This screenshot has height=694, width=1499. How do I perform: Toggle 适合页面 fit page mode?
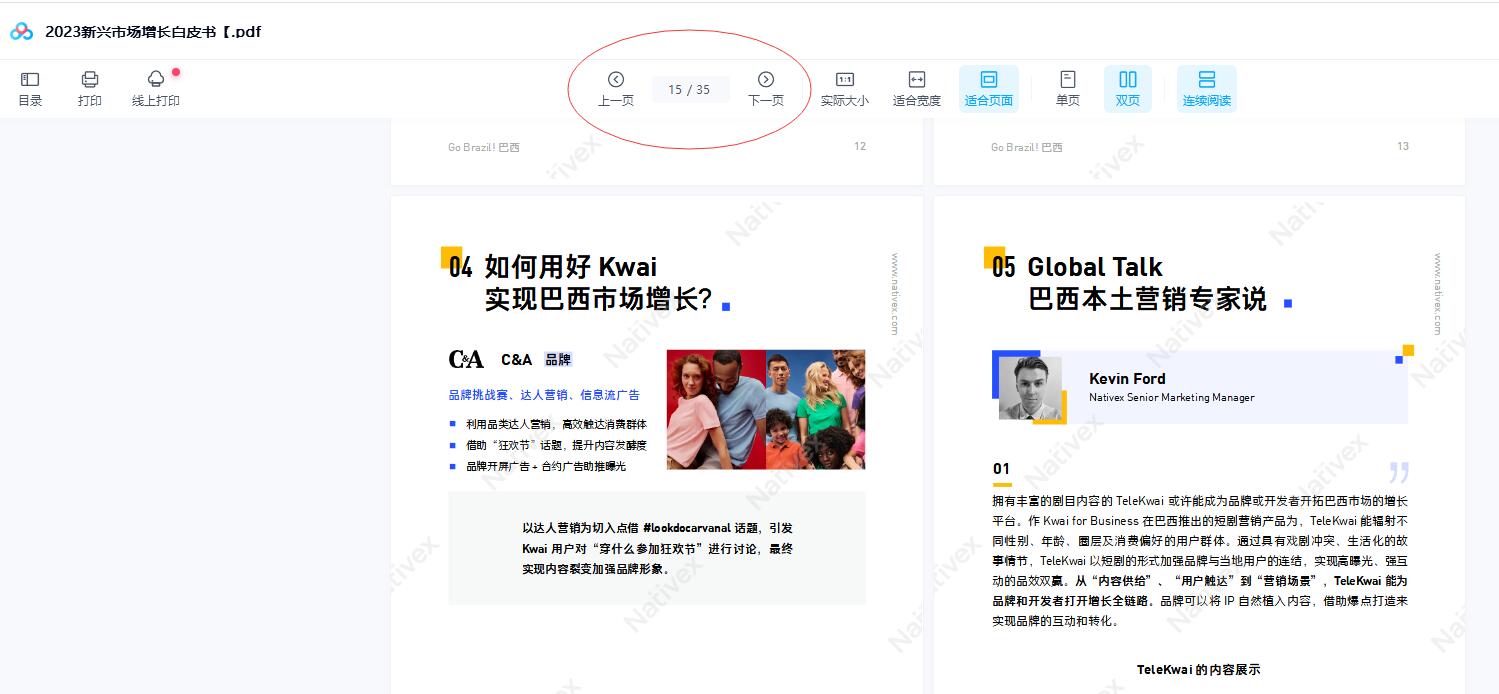[x=988, y=88]
